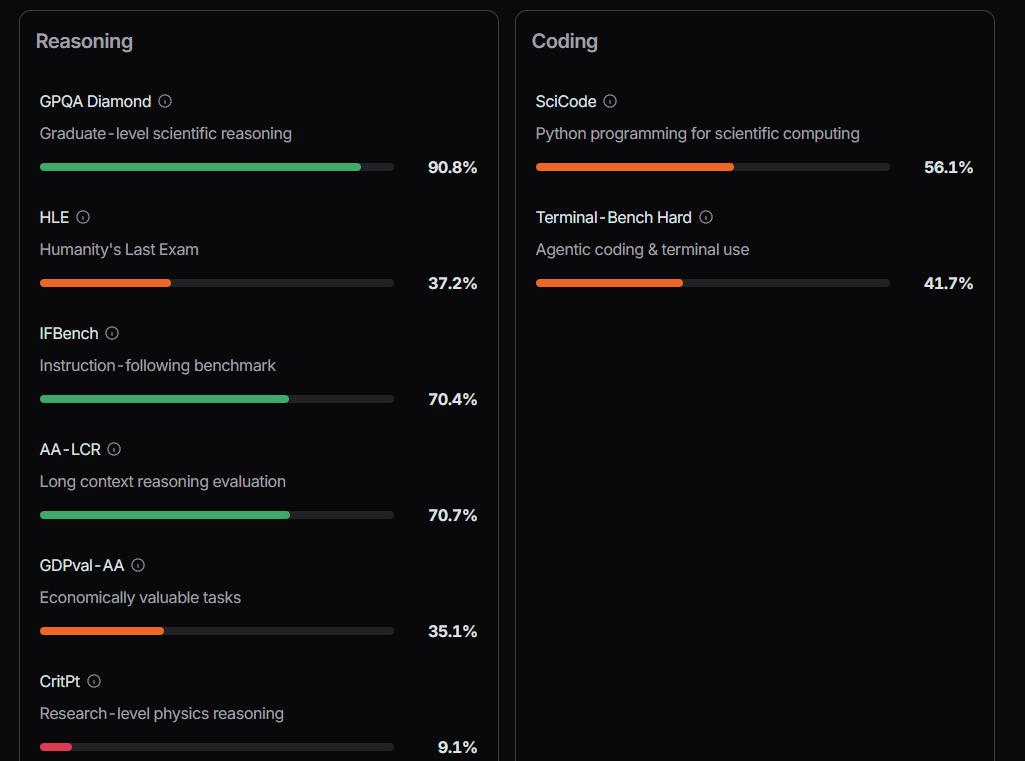Click the GPQA Diamond benchmark name
1025x761 pixels.
tap(95, 101)
